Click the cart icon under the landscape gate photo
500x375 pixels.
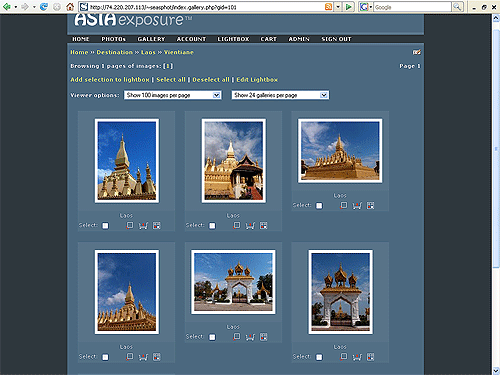click(250, 337)
